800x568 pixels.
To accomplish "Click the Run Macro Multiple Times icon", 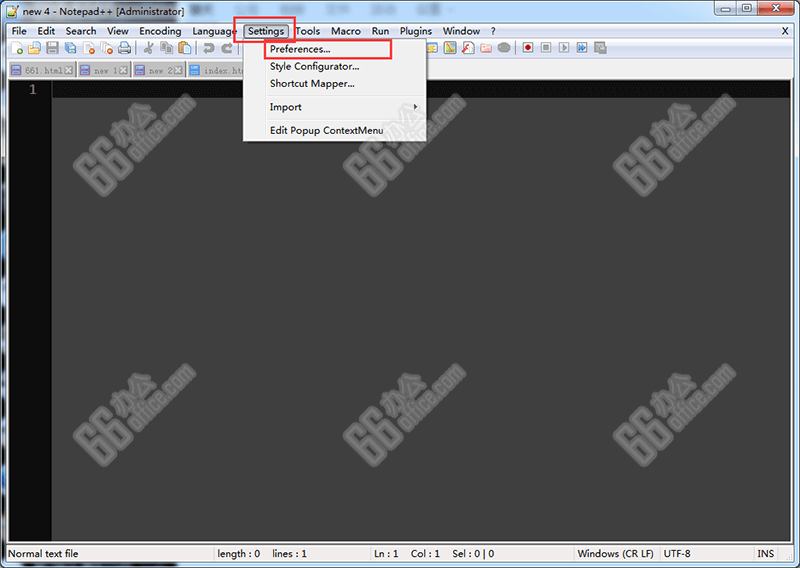I will pos(582,48).
